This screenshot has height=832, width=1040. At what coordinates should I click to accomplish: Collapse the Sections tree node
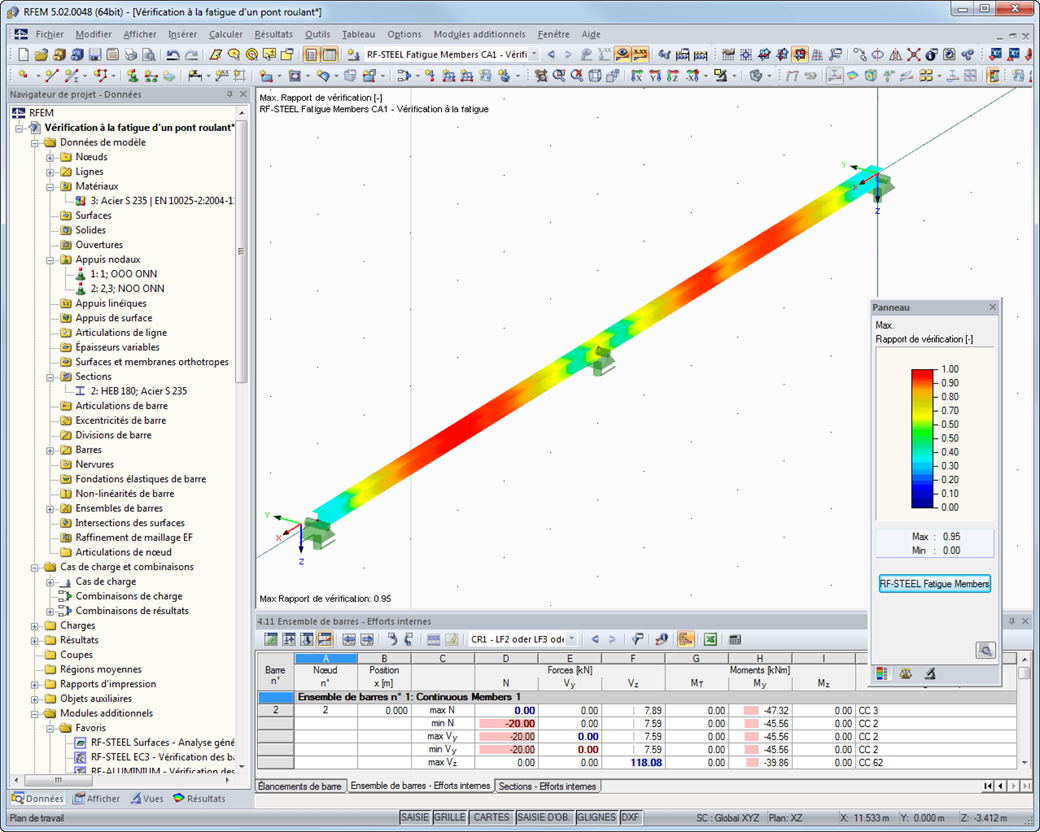[50, 377]
